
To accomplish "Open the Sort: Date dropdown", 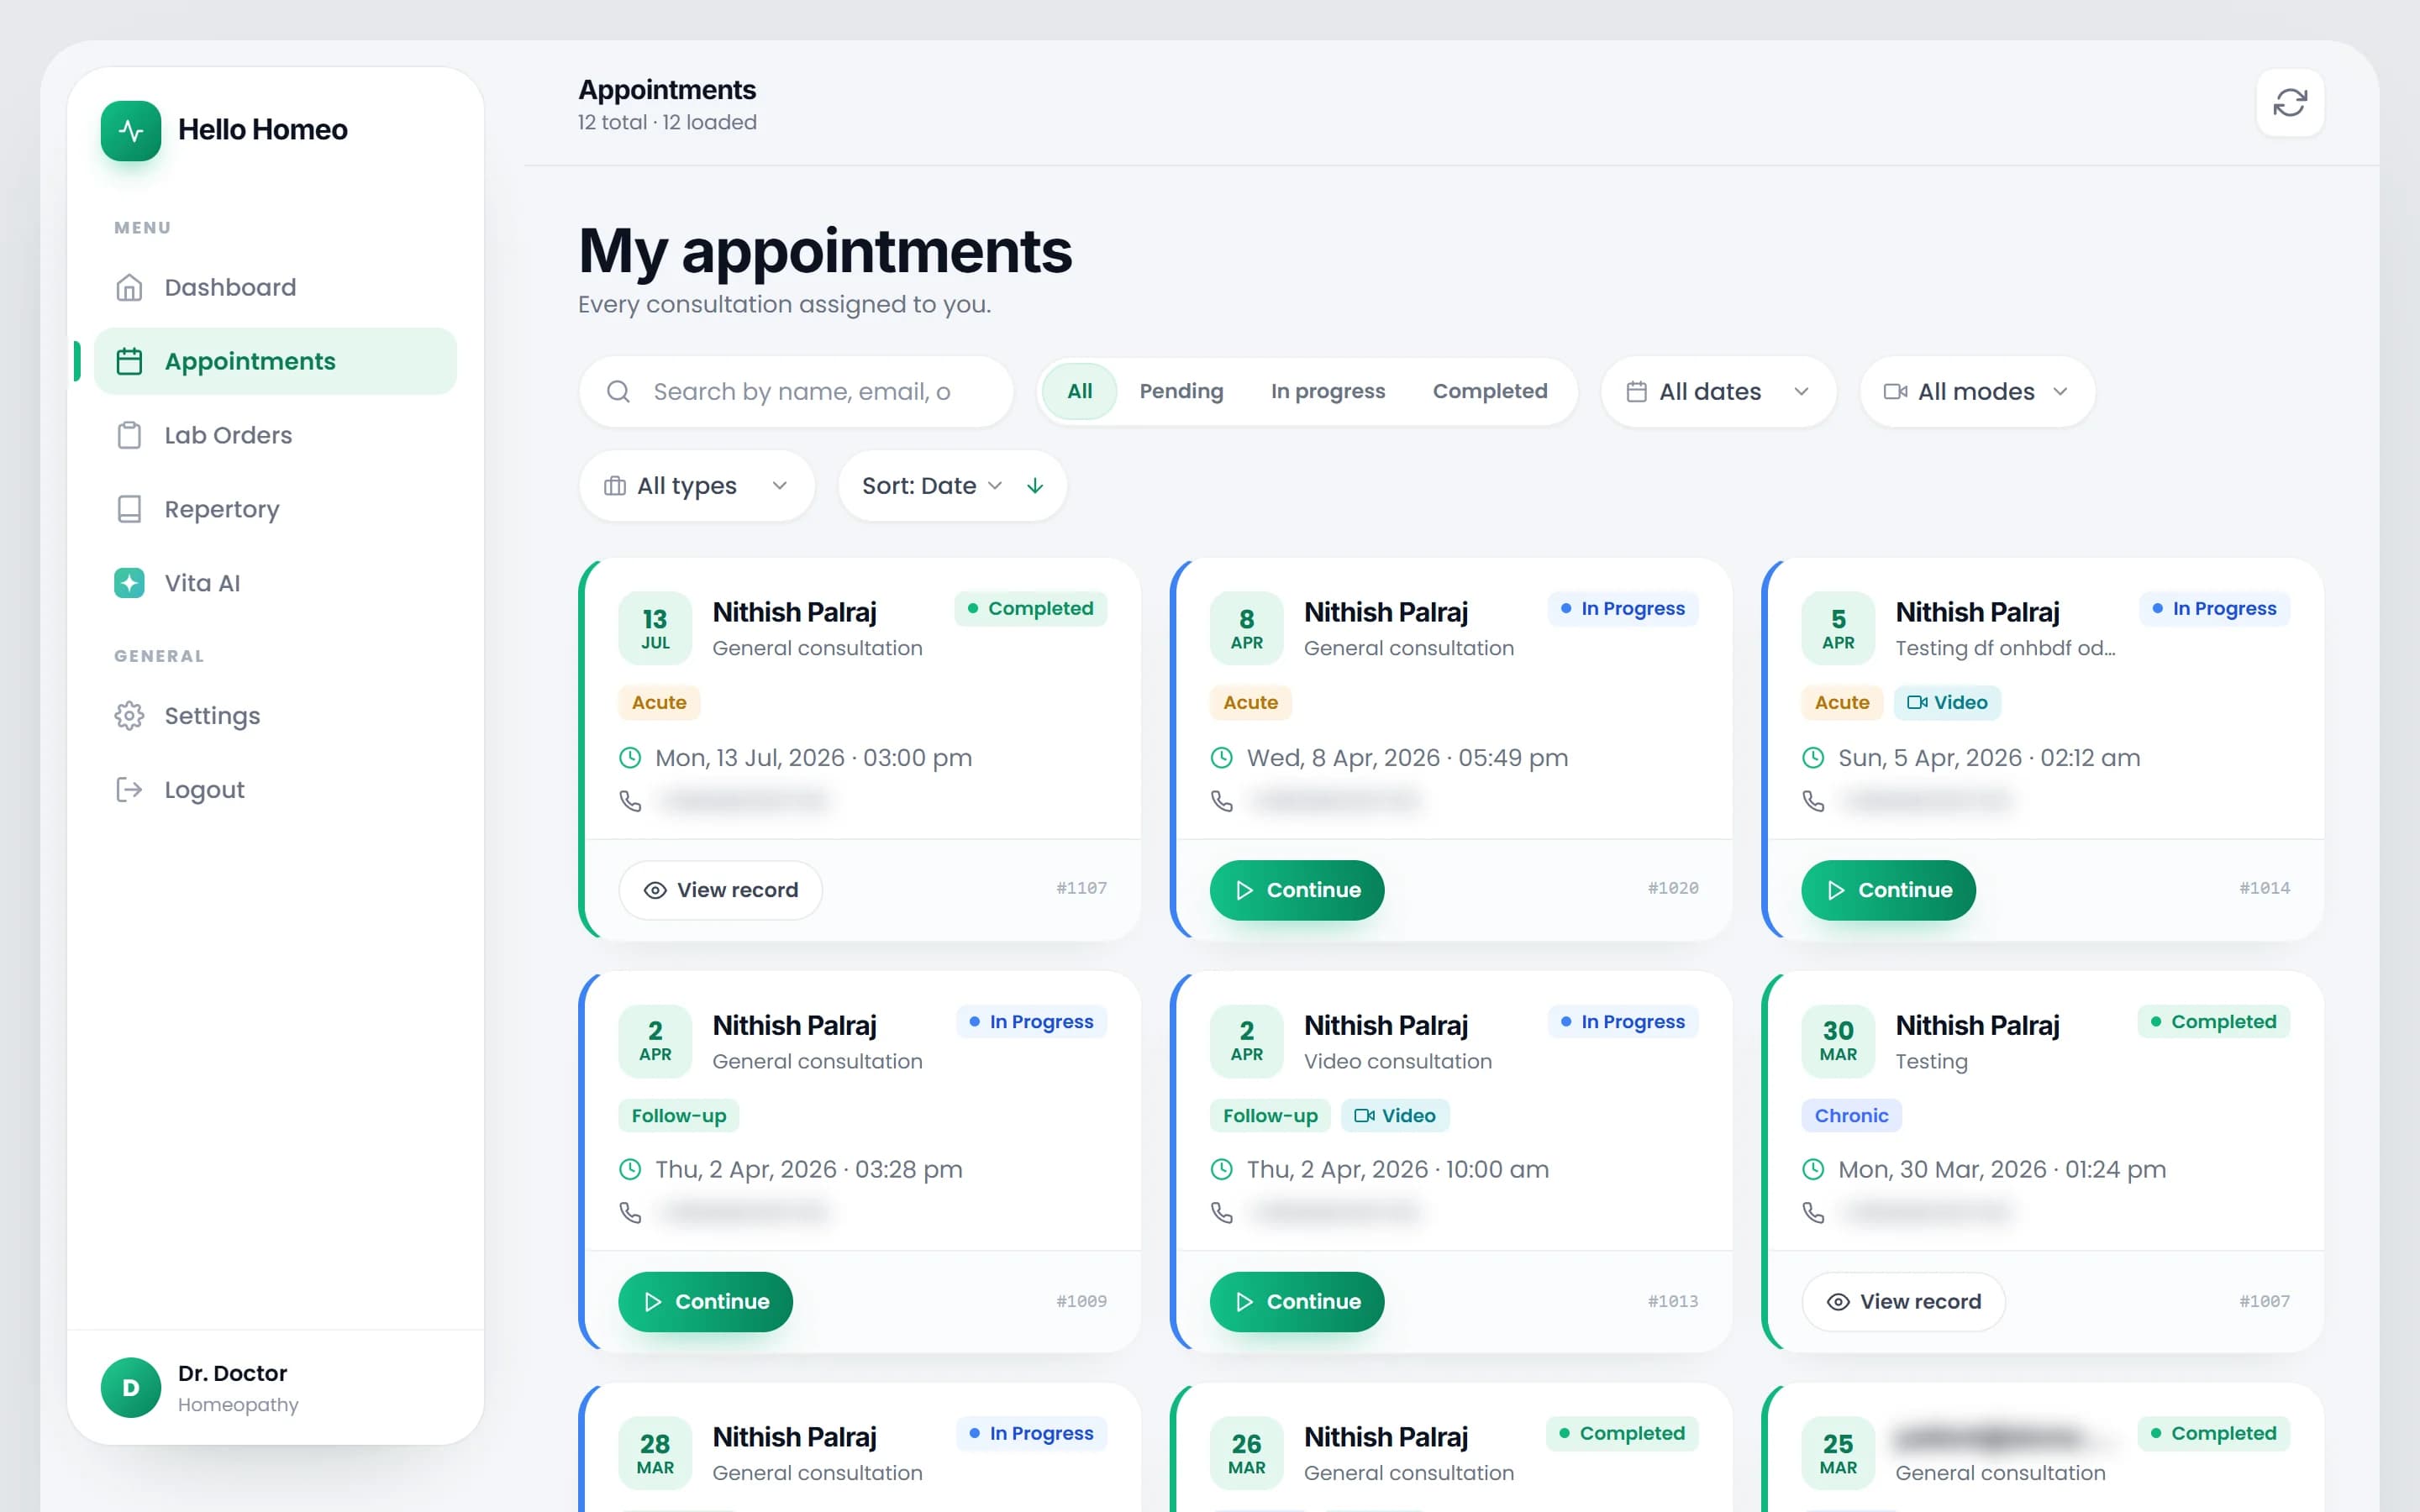I will tap(931, 486).
